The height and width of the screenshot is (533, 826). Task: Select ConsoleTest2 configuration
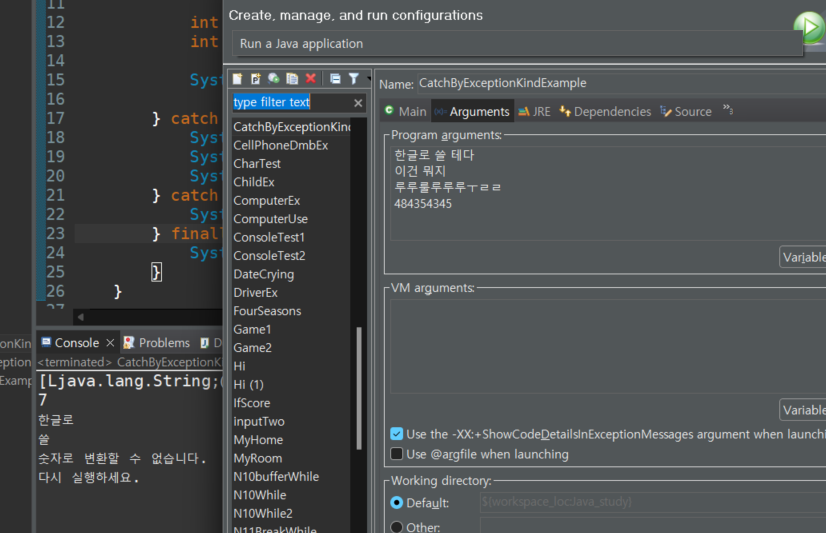[269, 255]
